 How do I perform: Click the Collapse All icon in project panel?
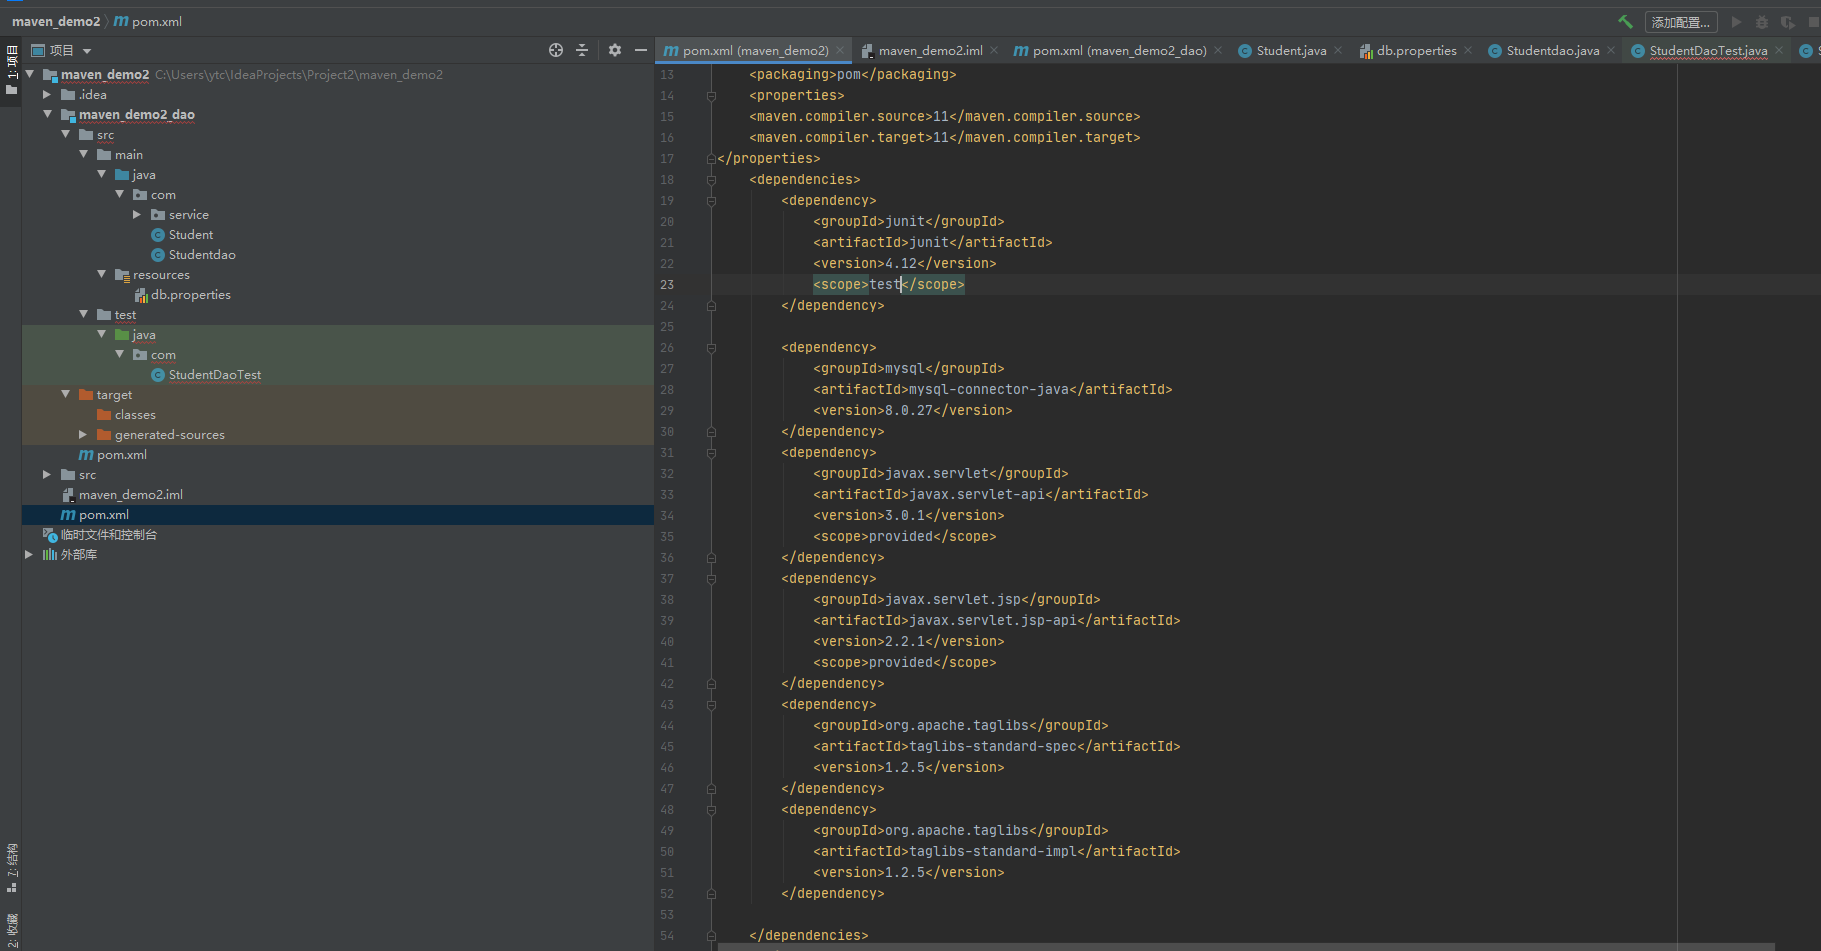(582, 50)
